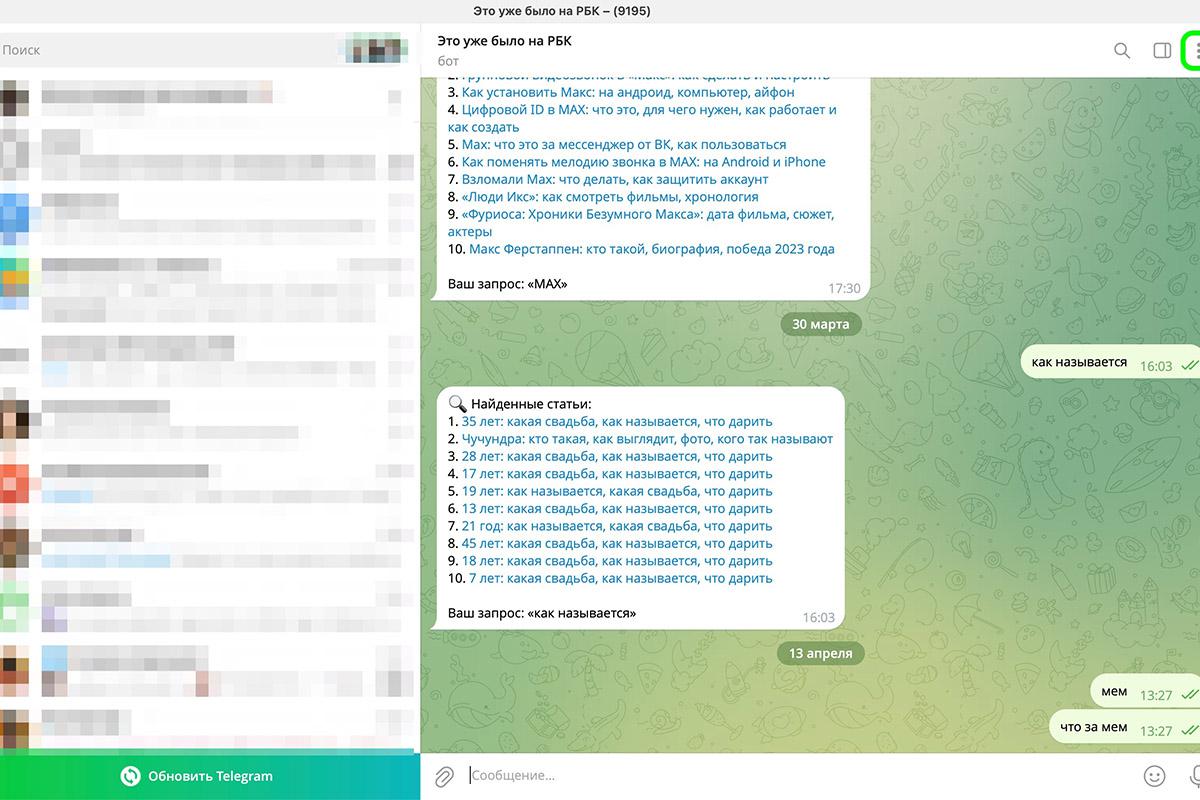Click the microphone voice message icon
Screen dimensions: 1200x800
tap(1195, 775)
